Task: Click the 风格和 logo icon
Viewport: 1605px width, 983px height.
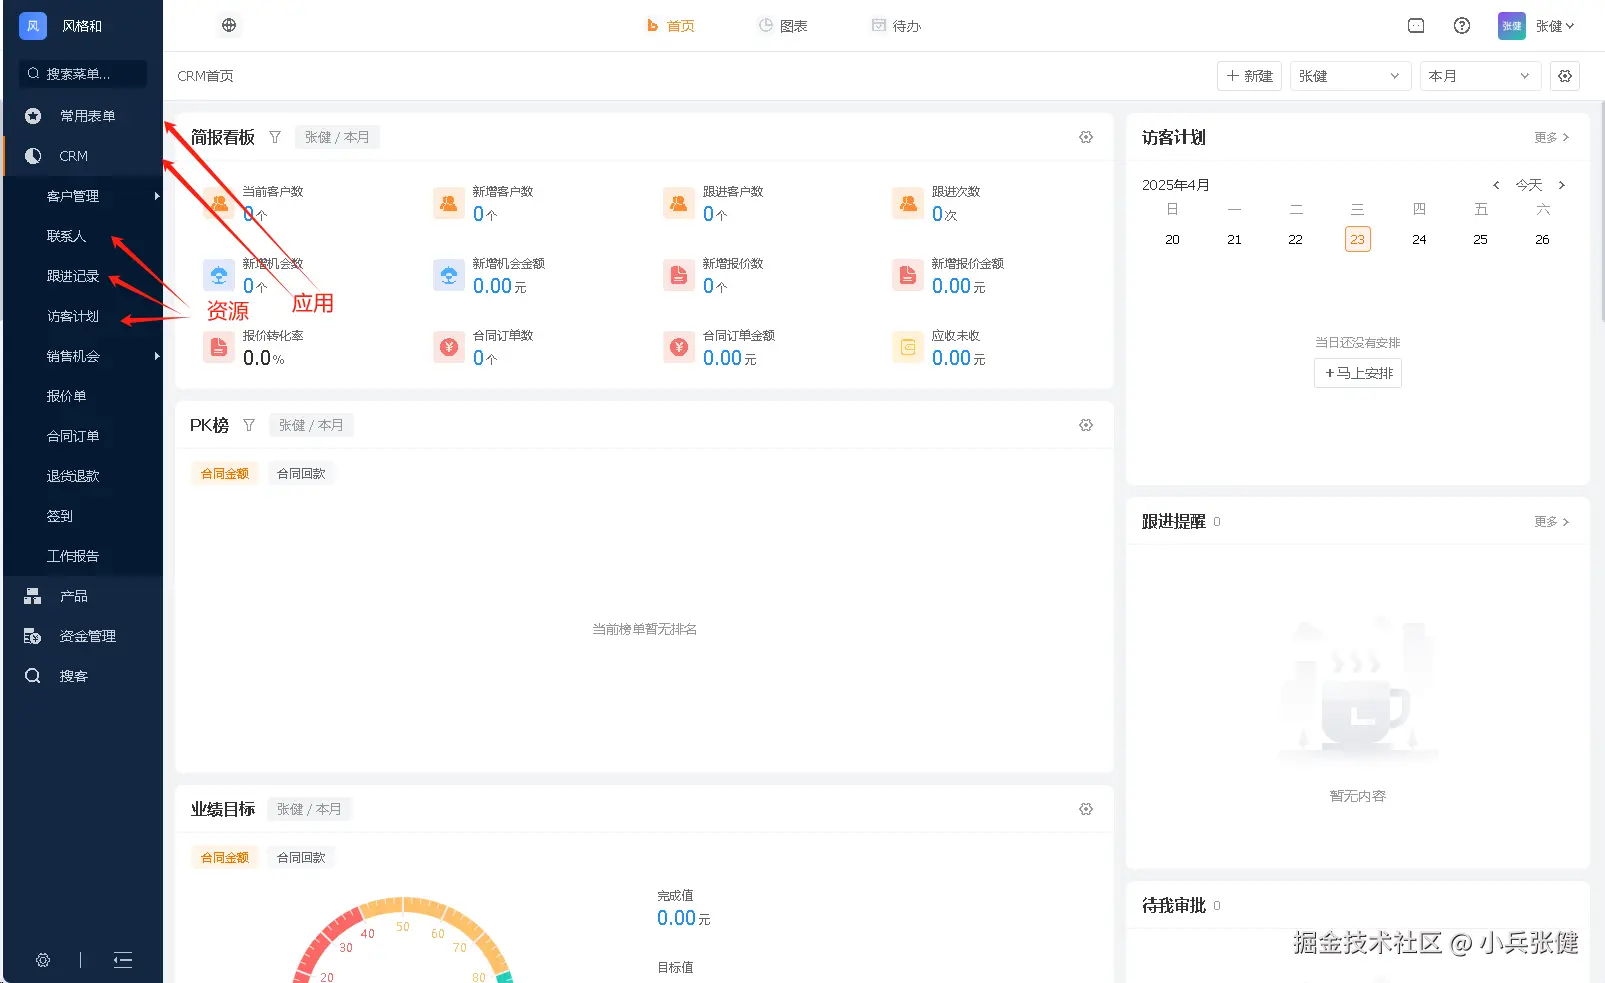Action: click(x=33, y=26)
